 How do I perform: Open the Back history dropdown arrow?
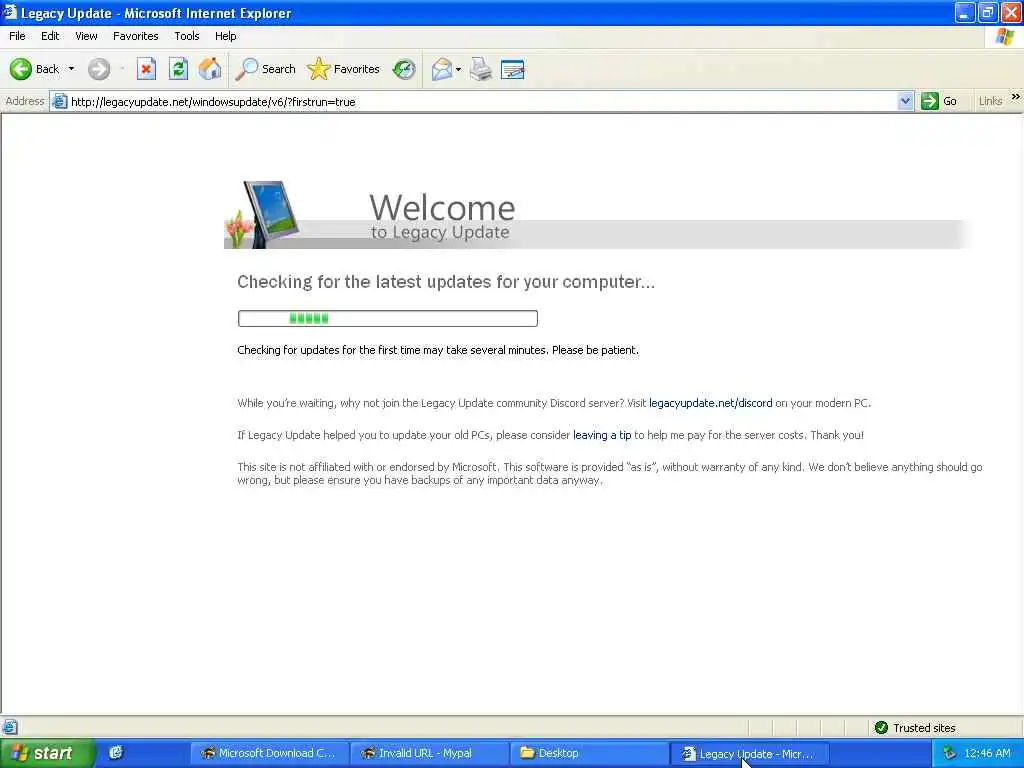point(71,69)
